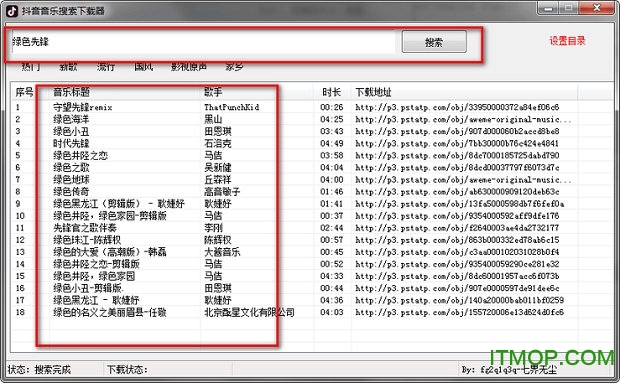620x383 pixels.
Task: Click the duration 04:03 in row 18
Action: click(332, 312)
